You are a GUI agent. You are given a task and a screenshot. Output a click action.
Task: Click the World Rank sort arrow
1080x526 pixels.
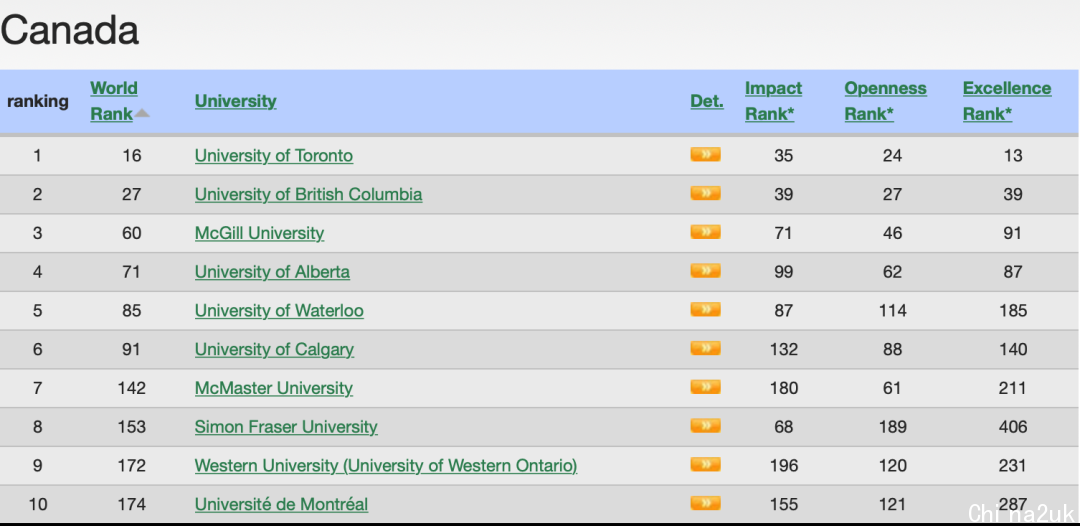(142, 114)
